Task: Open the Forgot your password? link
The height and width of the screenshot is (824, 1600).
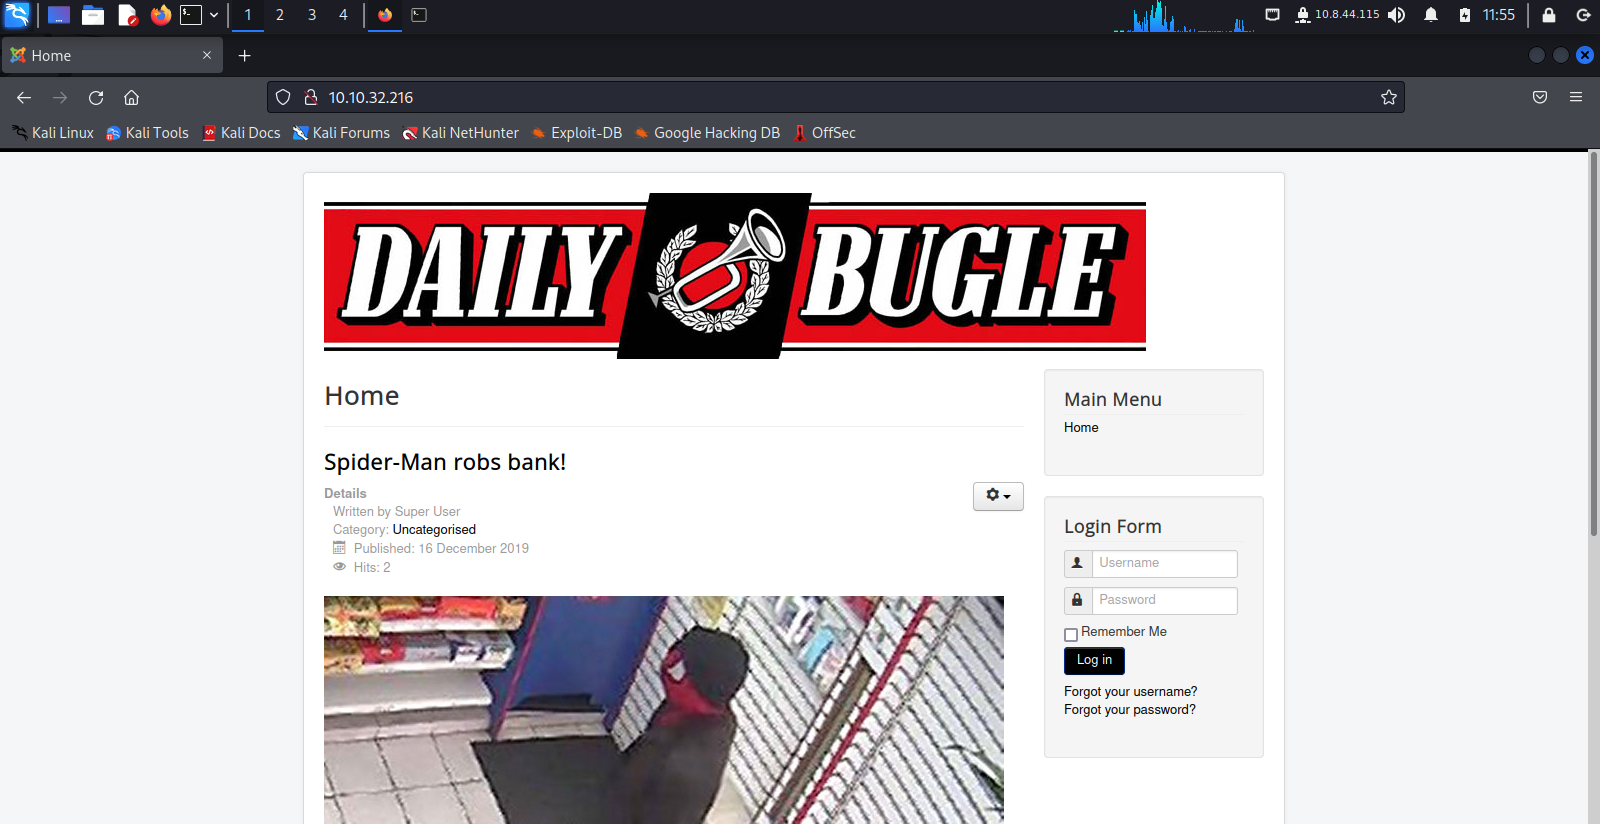Action: 1130,710
